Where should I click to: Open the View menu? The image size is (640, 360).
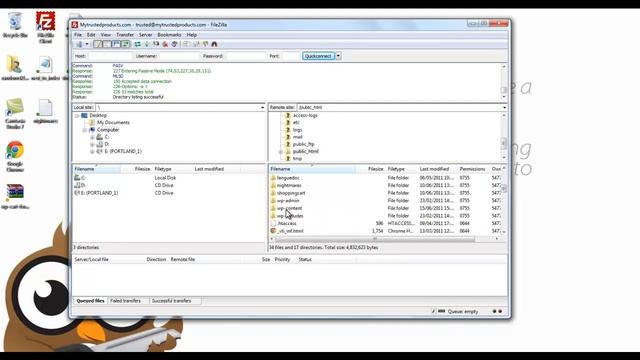106,35
